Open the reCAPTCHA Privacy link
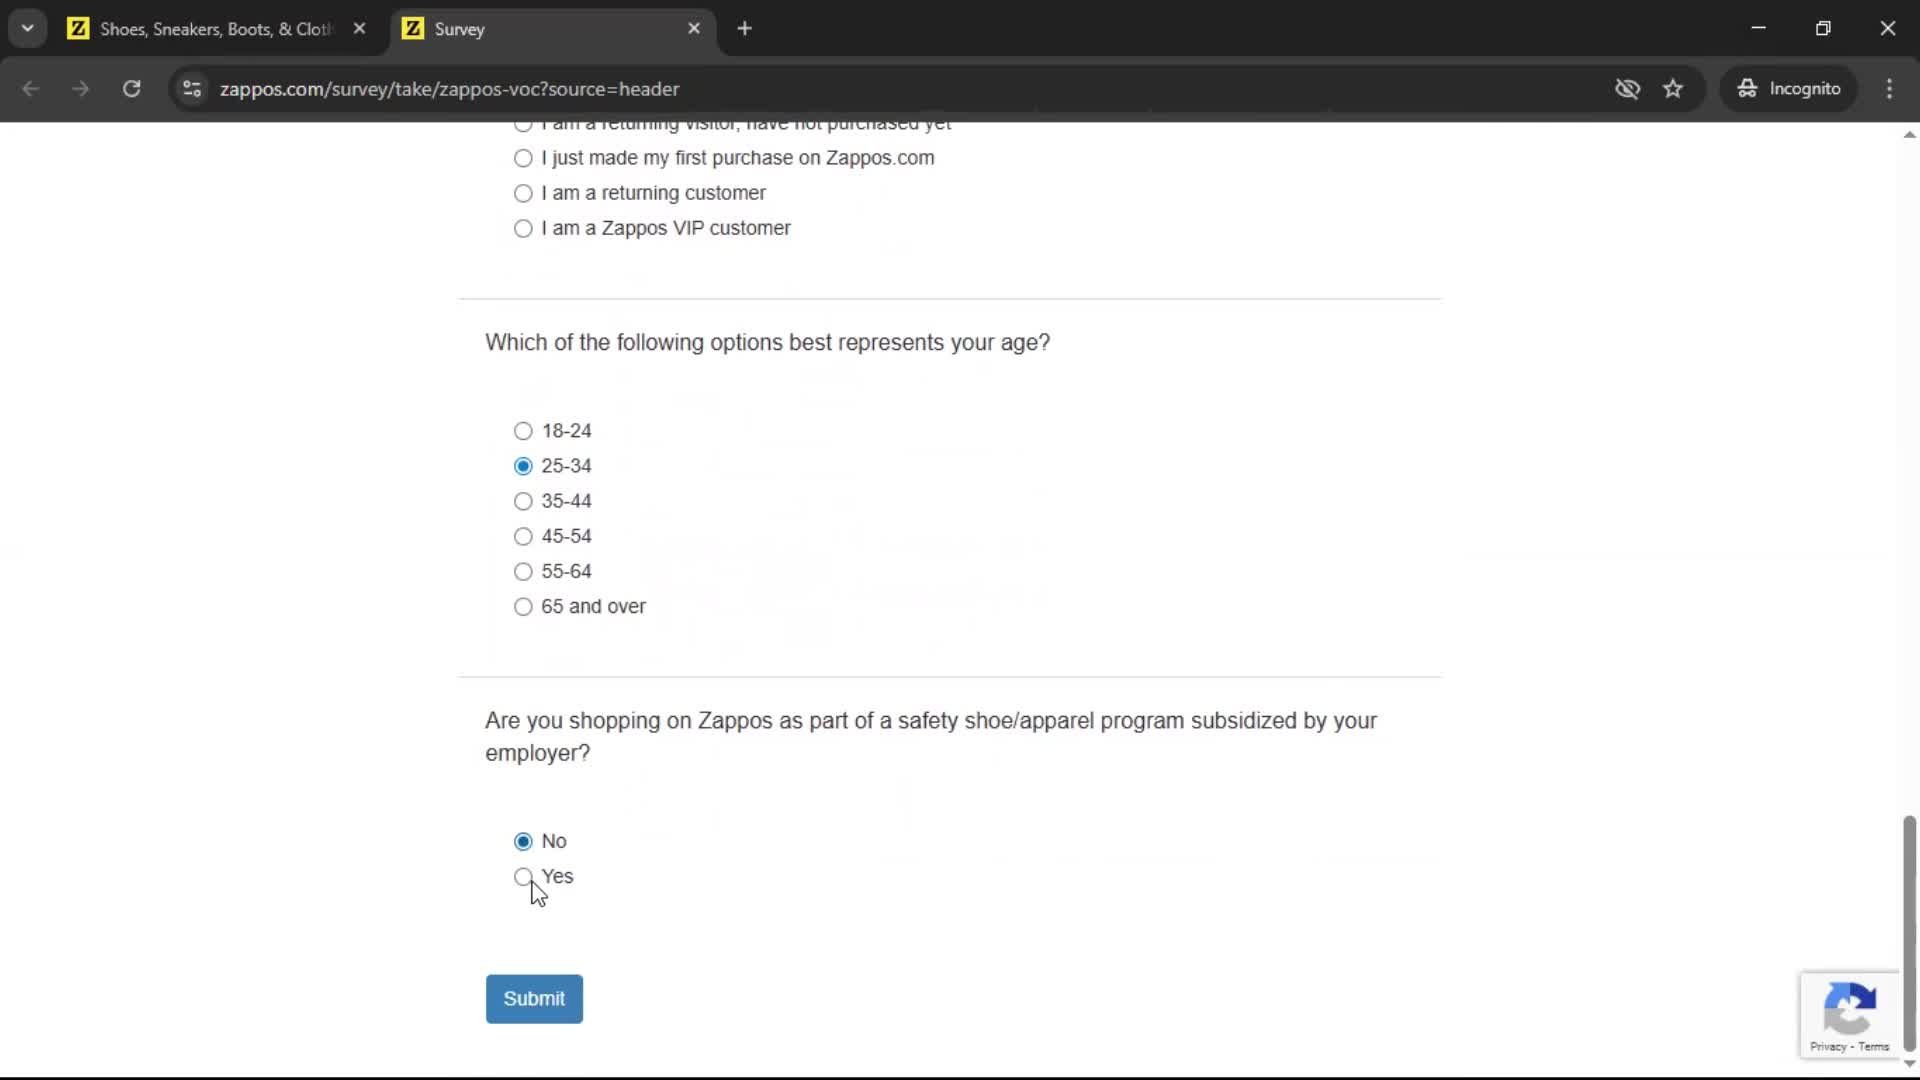The height and width of the screenshot is (1080, 1920). (1828, 1047)
